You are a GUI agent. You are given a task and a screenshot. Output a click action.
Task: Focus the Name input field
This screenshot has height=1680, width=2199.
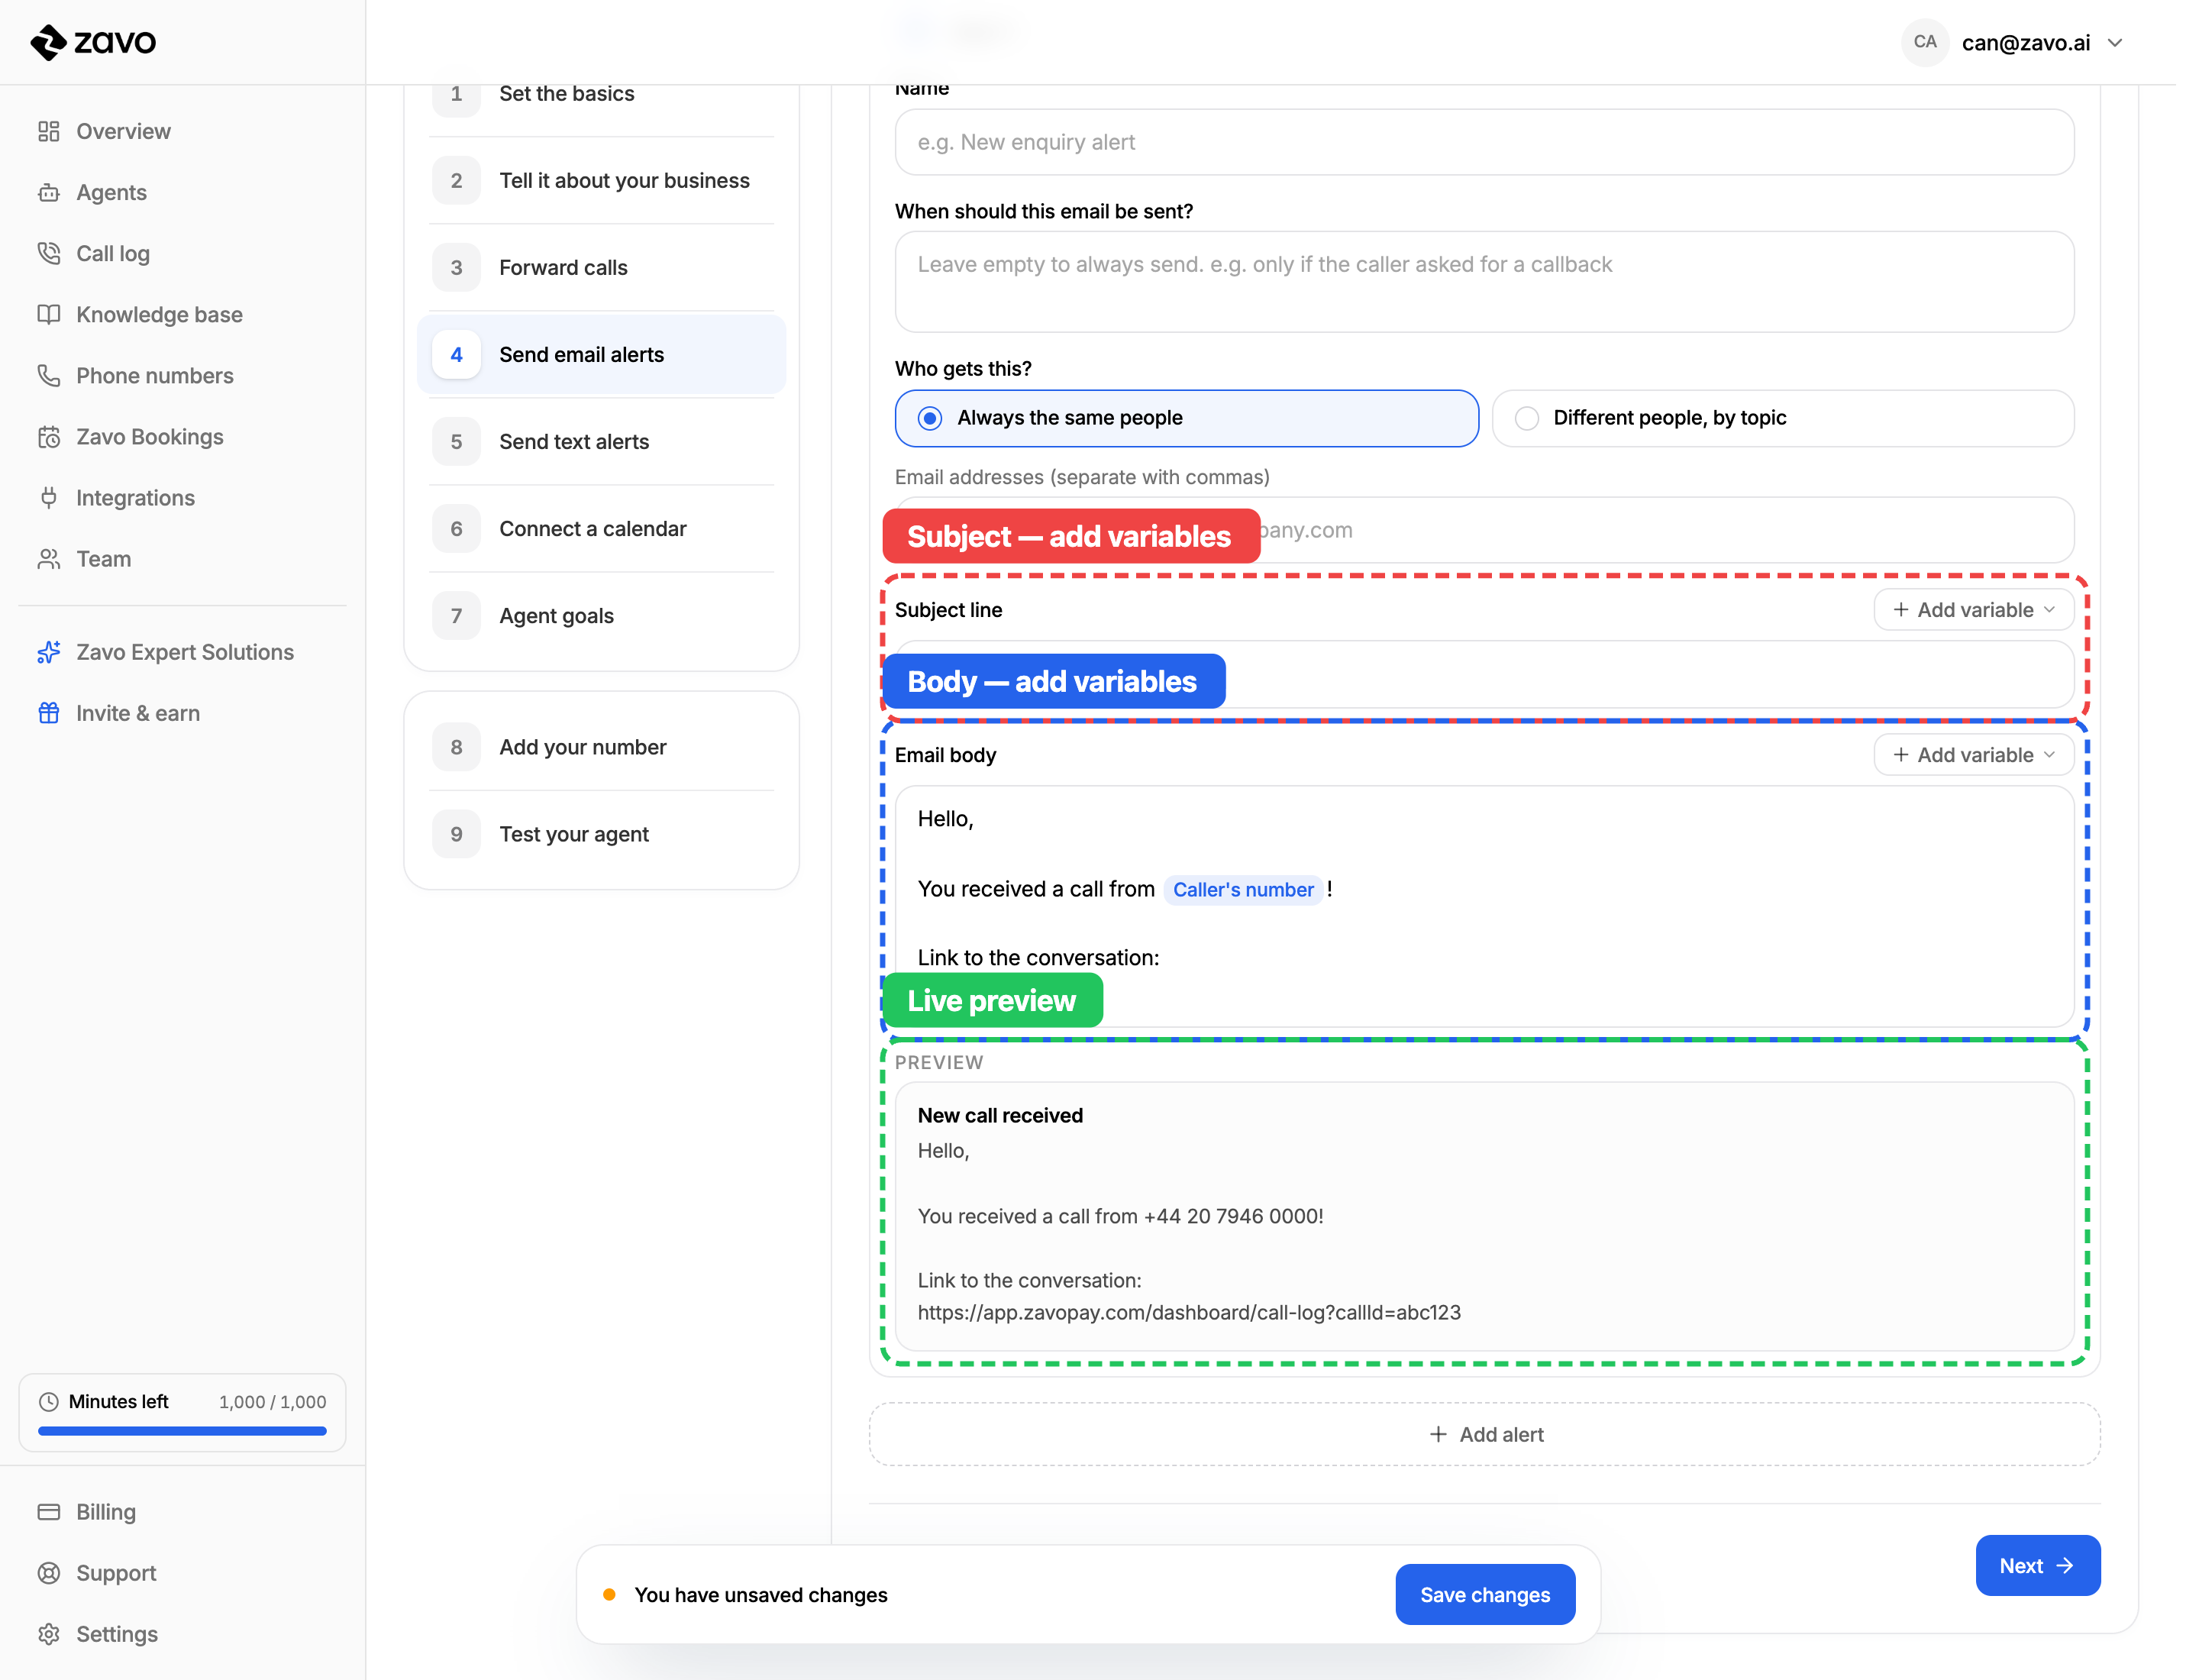pyautogui.click(x=1484, y=142)
